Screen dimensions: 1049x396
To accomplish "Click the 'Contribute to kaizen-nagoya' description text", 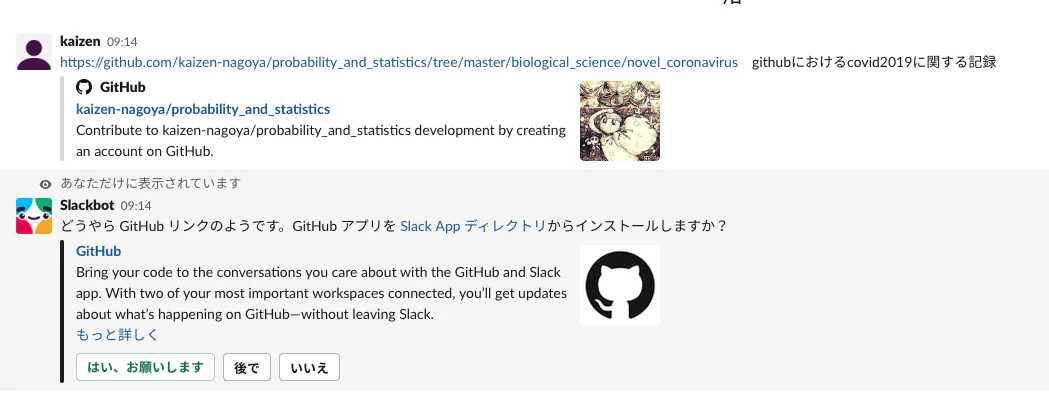I will (x=321, y=140).
